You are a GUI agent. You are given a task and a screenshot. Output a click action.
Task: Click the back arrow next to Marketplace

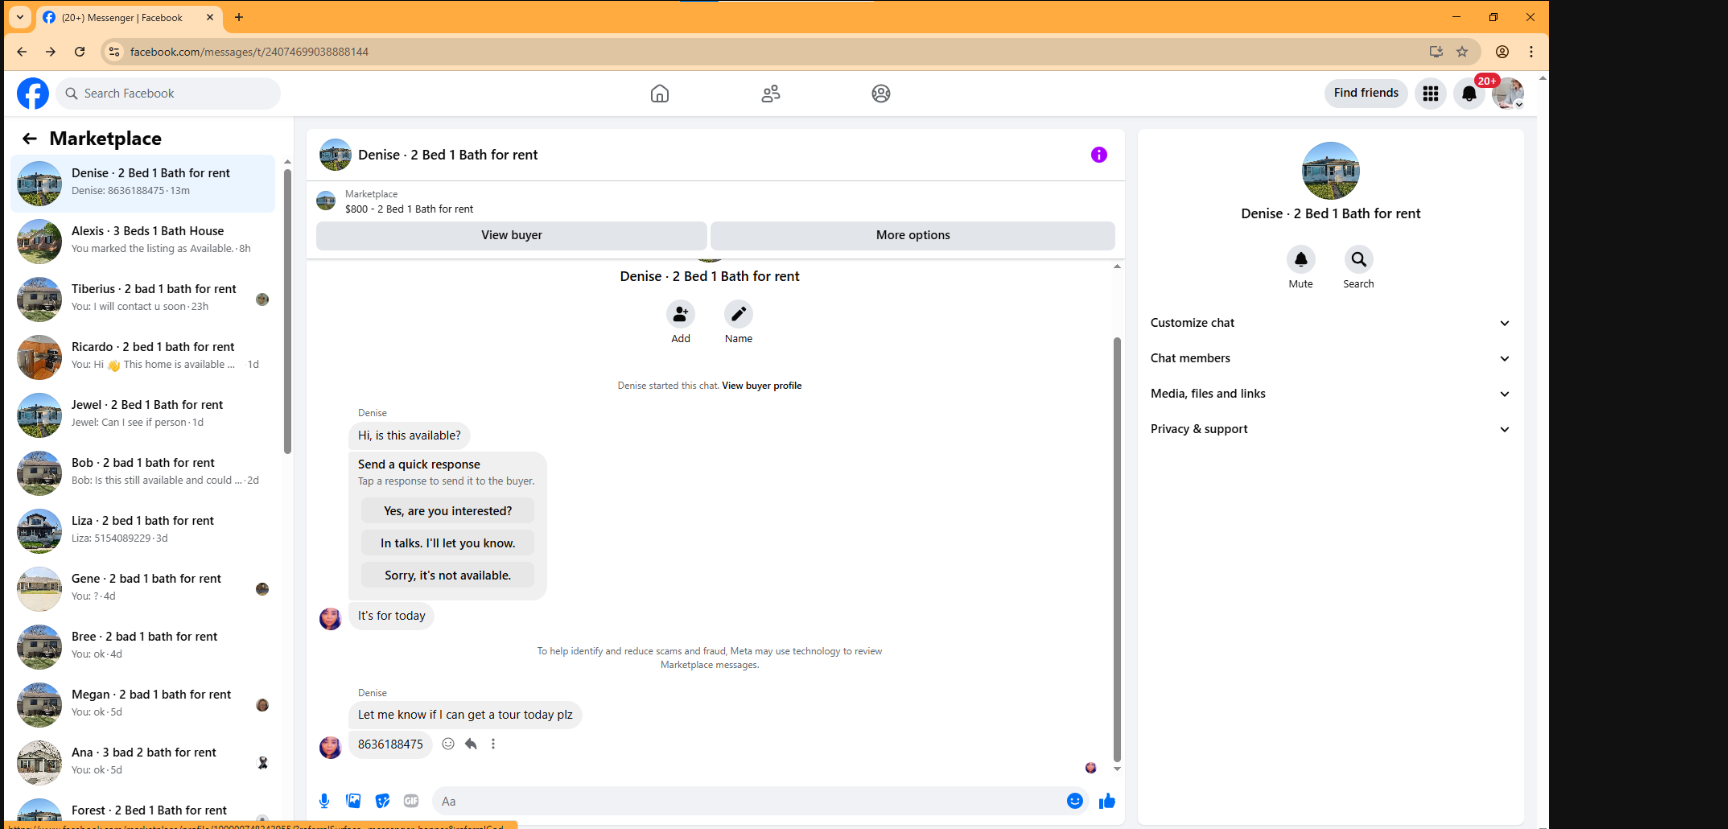click(x=30, y=138)
